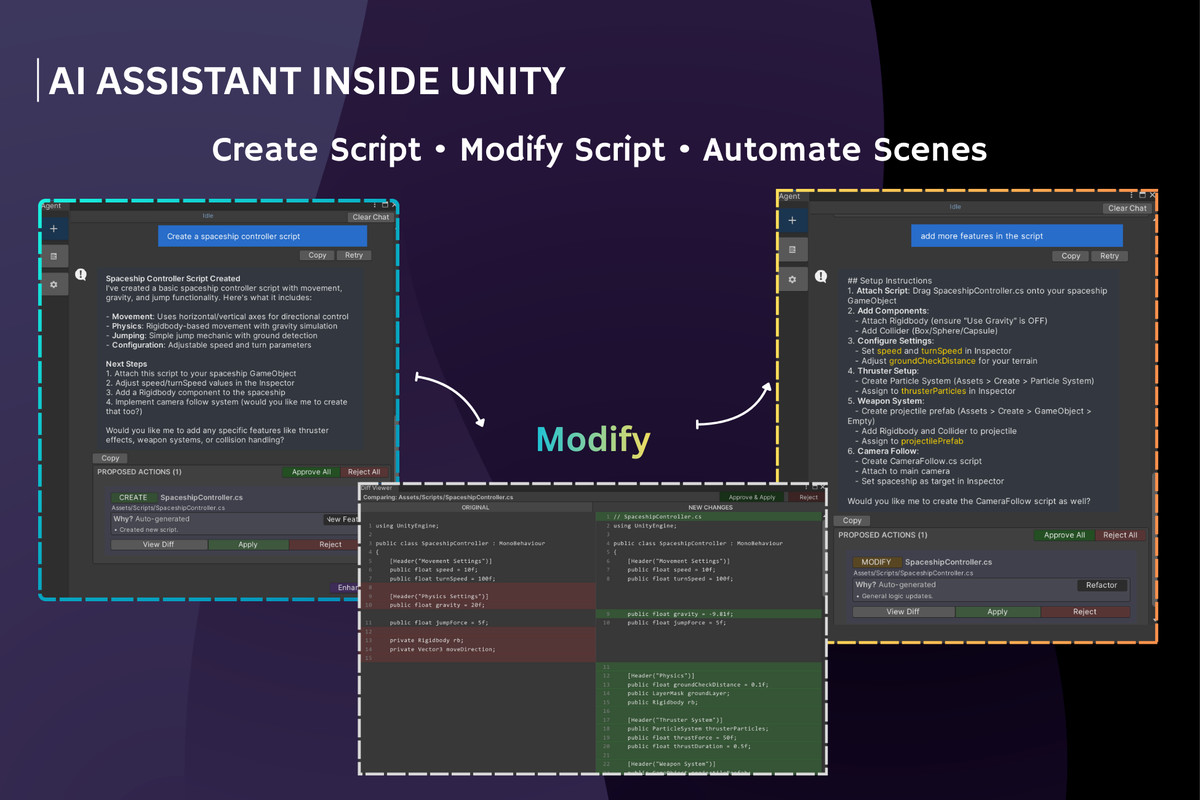The width and height of the screenshot is (1200, 800).
Task: Click the yellow MODIFY label
Action: click(876, 562)
